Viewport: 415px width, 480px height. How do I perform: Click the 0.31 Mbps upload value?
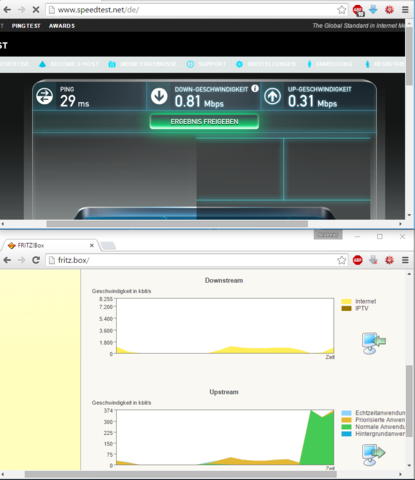click(x=312, y=101)
